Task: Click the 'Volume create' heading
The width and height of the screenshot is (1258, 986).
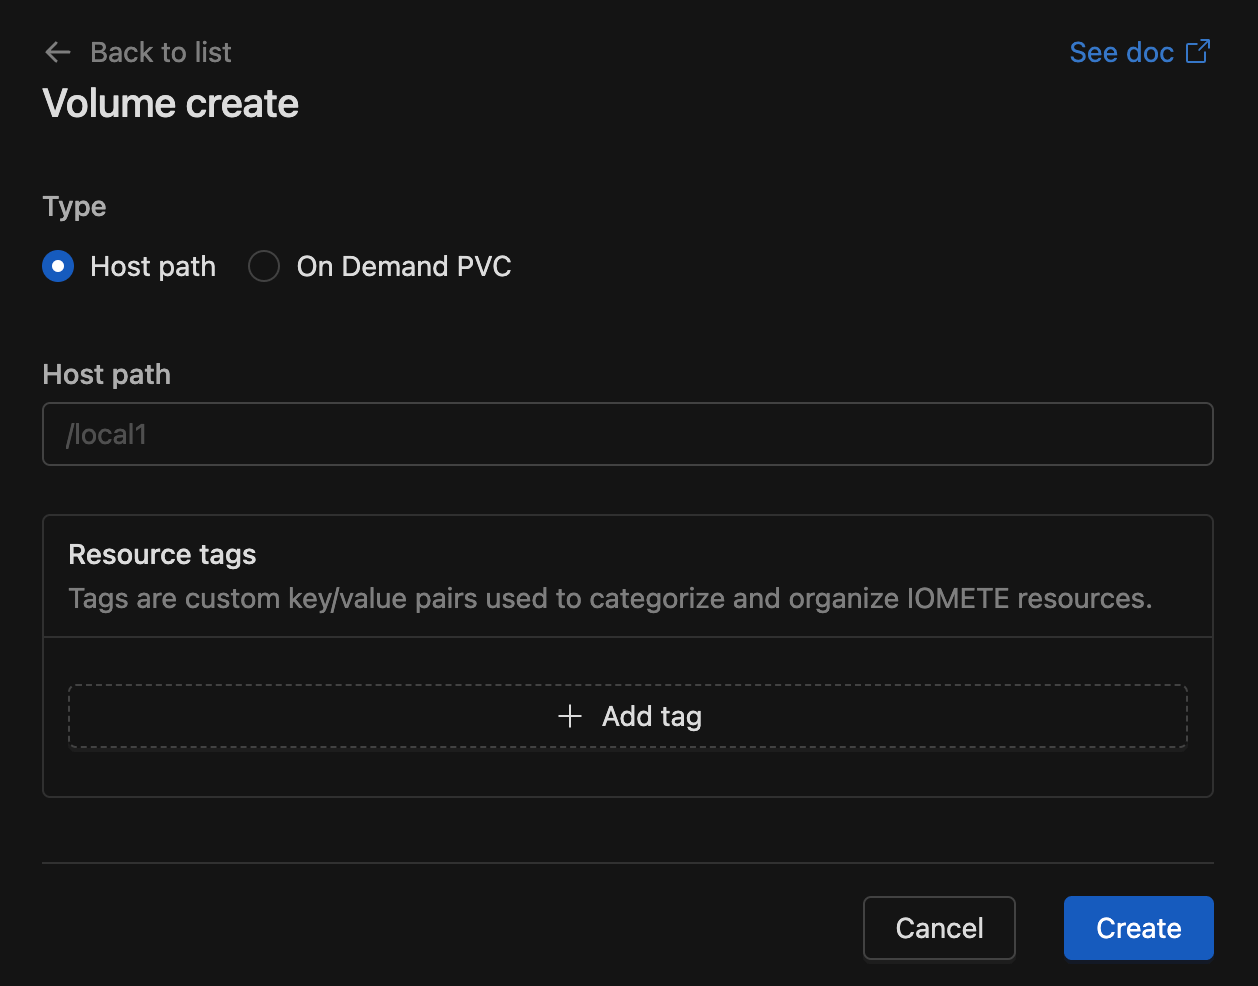Action: pos(171,104)
